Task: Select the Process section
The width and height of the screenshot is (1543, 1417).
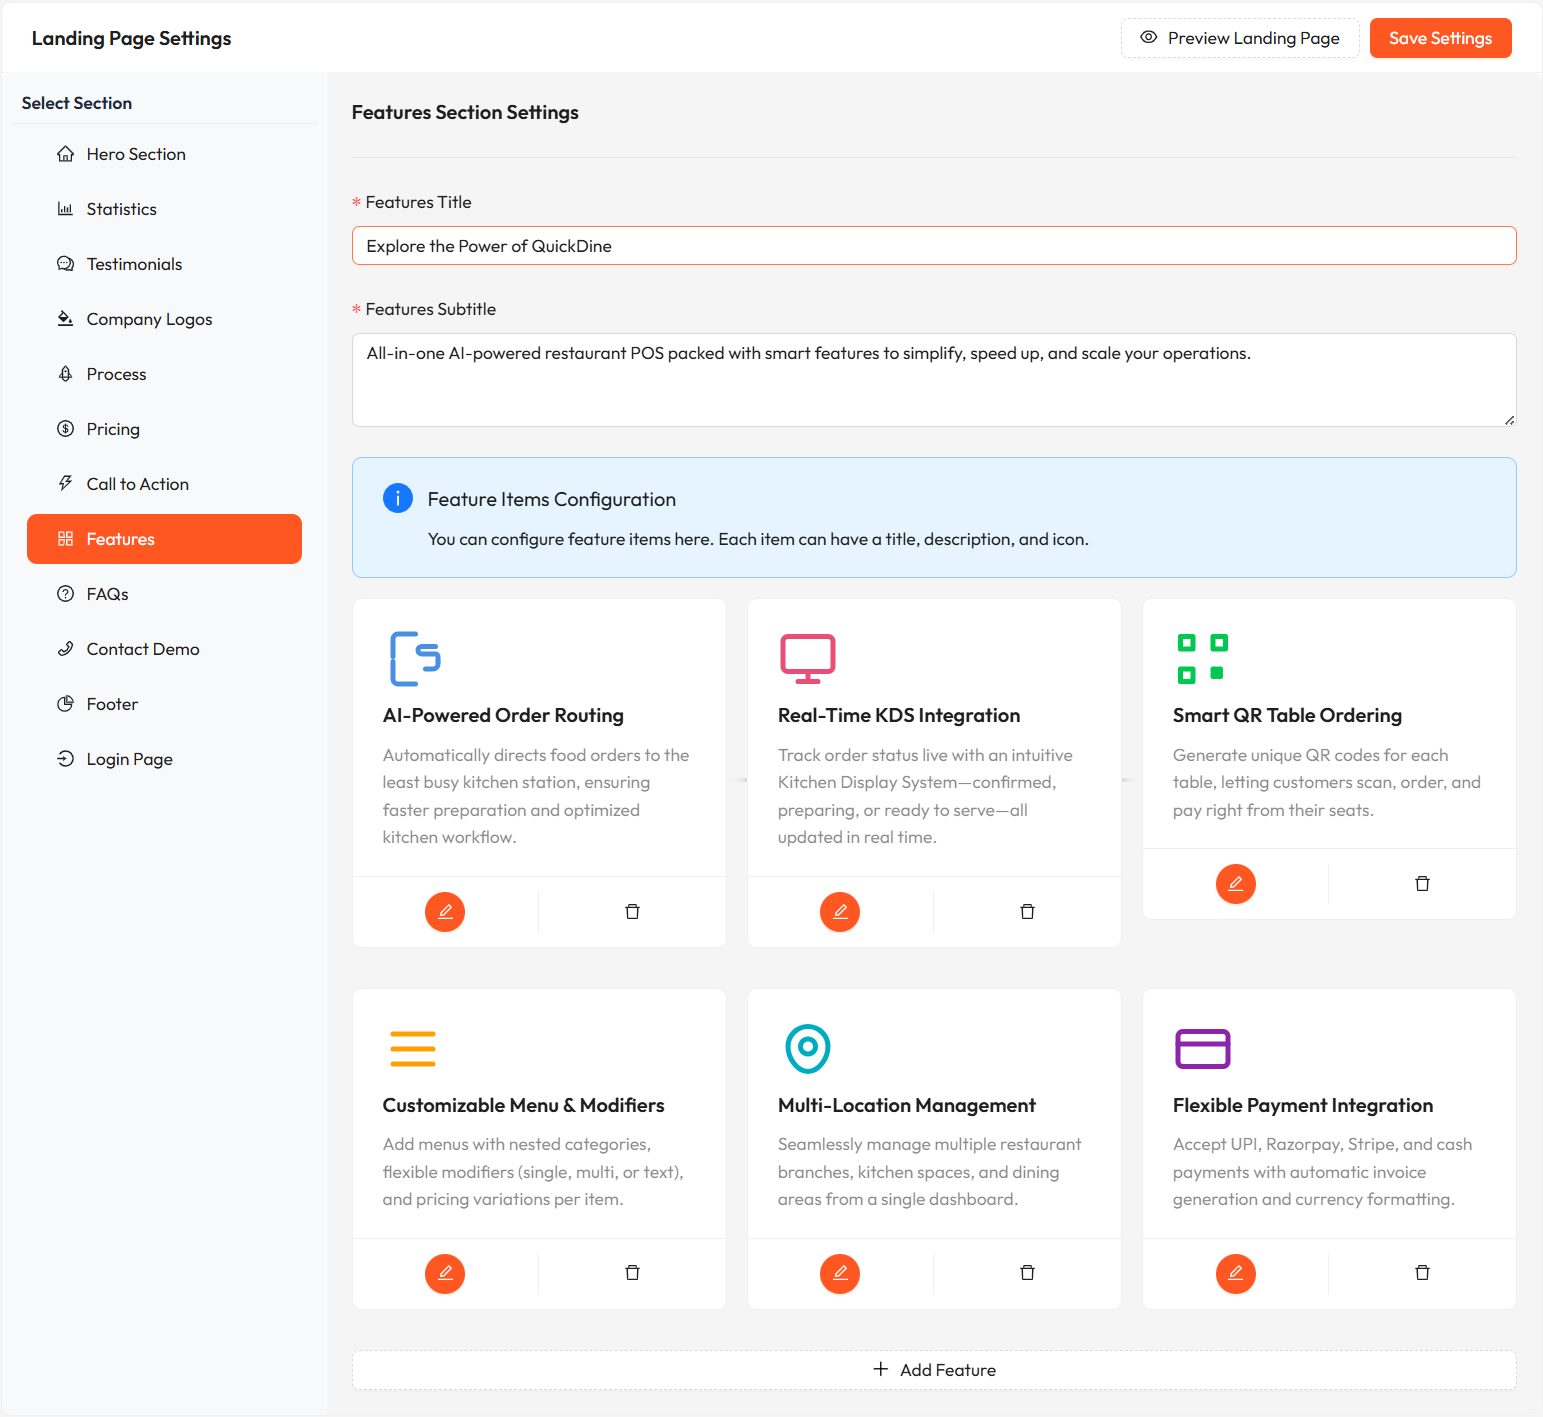Action: pos(164,374)
